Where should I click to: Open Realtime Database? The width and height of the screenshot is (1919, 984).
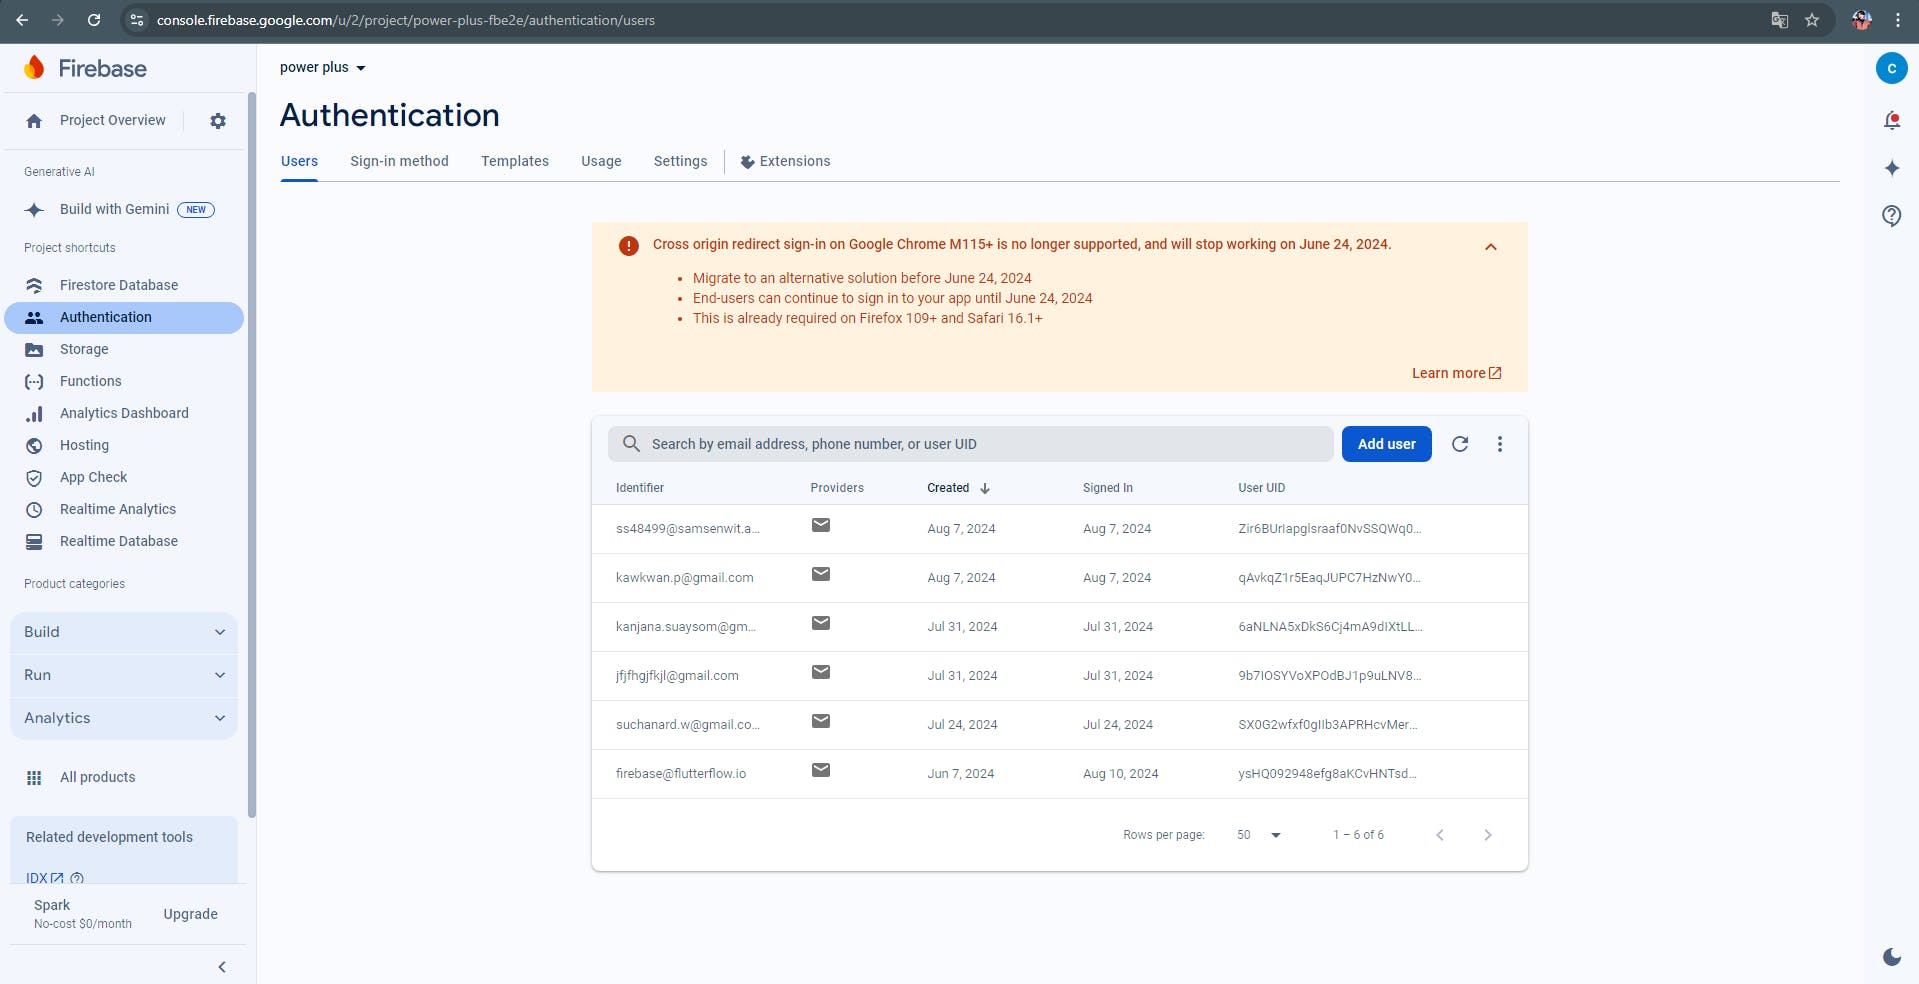click(117, 541)
